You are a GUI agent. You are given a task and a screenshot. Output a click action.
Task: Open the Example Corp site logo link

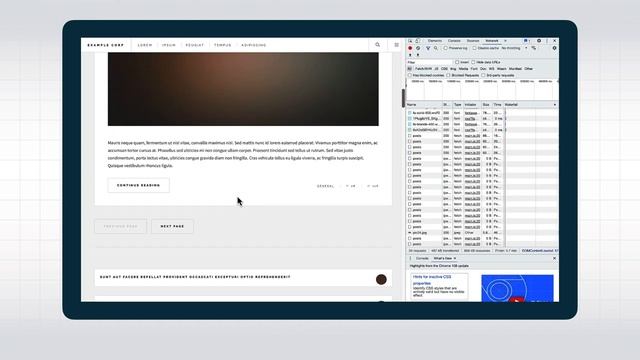[106, 45]
